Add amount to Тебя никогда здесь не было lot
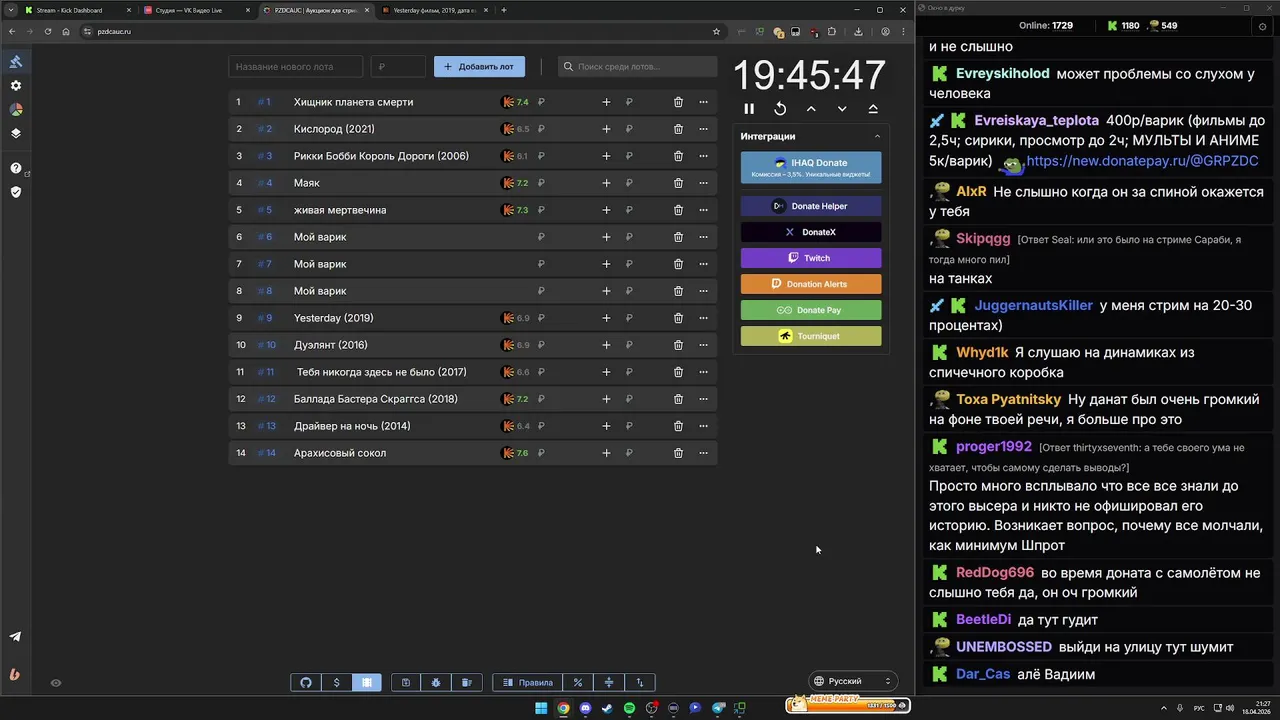The width and height of the screenshot is (1280, 720). click(x=606, y=372)
